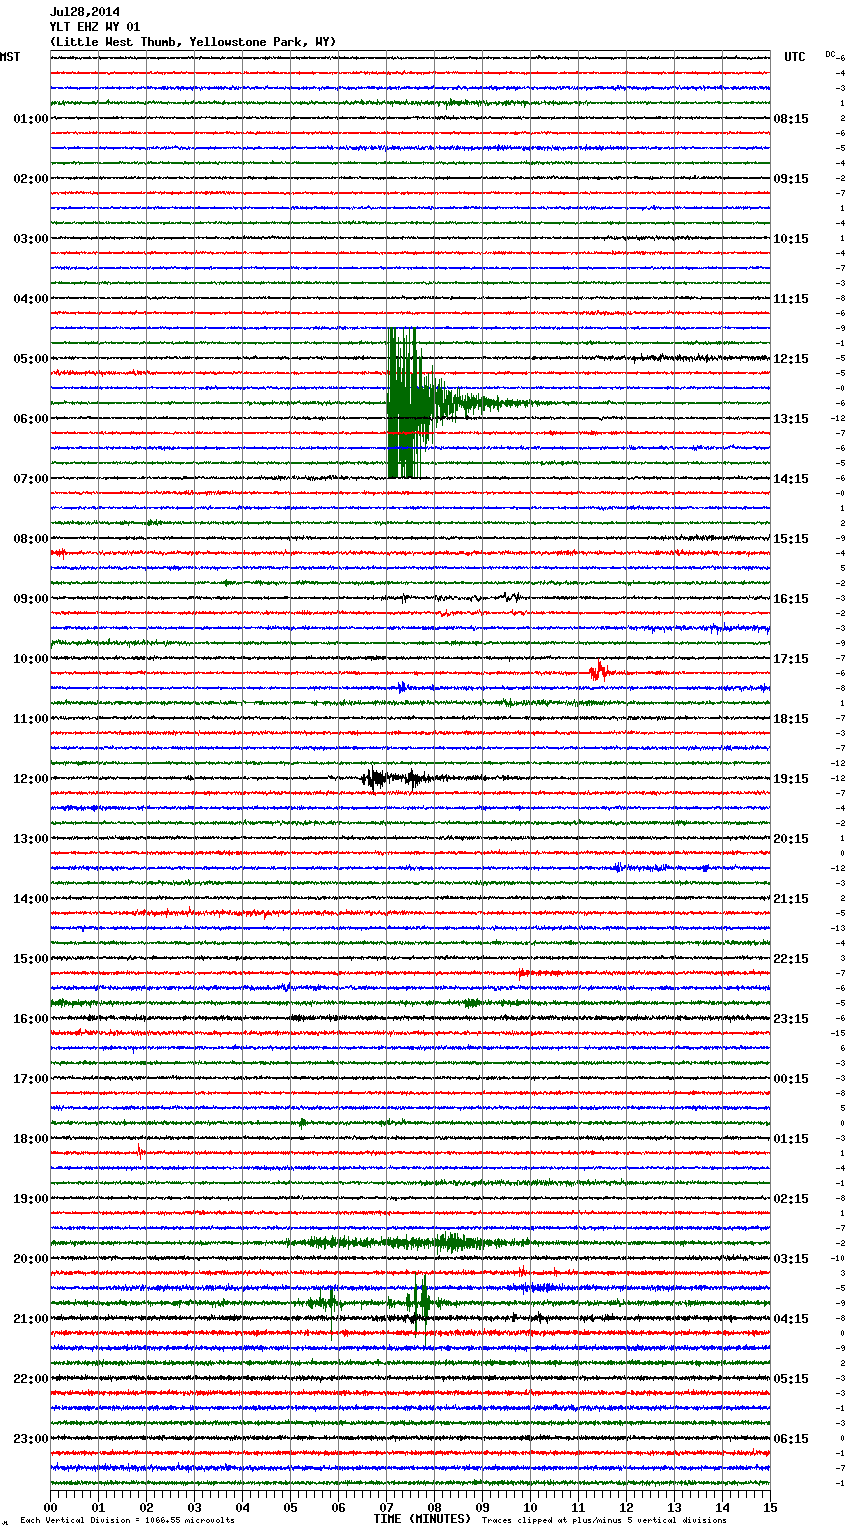850x1534 pixels.
Task: Select the 07:00 MST time label
Action: click(x=31, y=479)
